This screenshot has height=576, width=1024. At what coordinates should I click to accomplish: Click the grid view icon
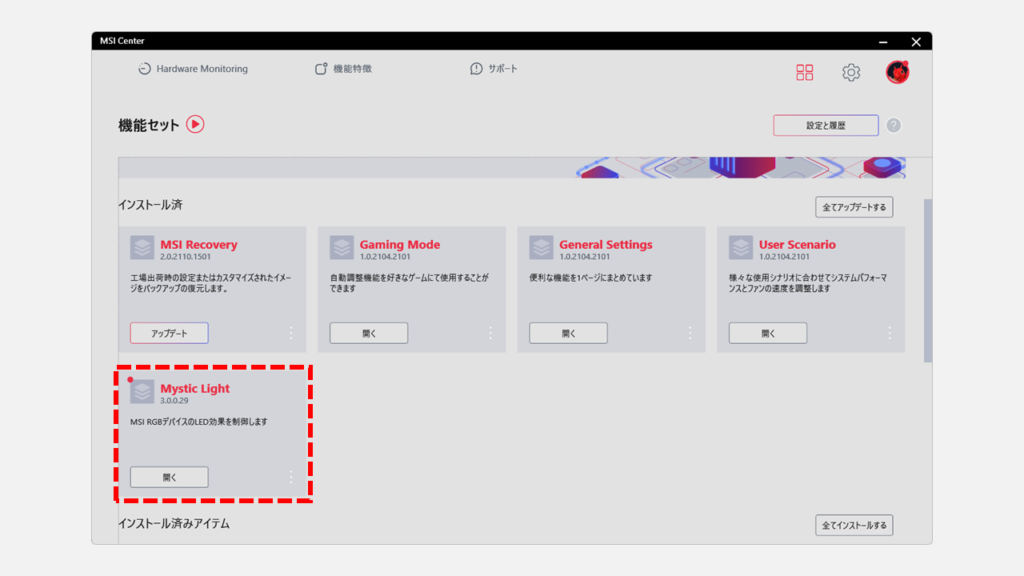tap(805, 72)
